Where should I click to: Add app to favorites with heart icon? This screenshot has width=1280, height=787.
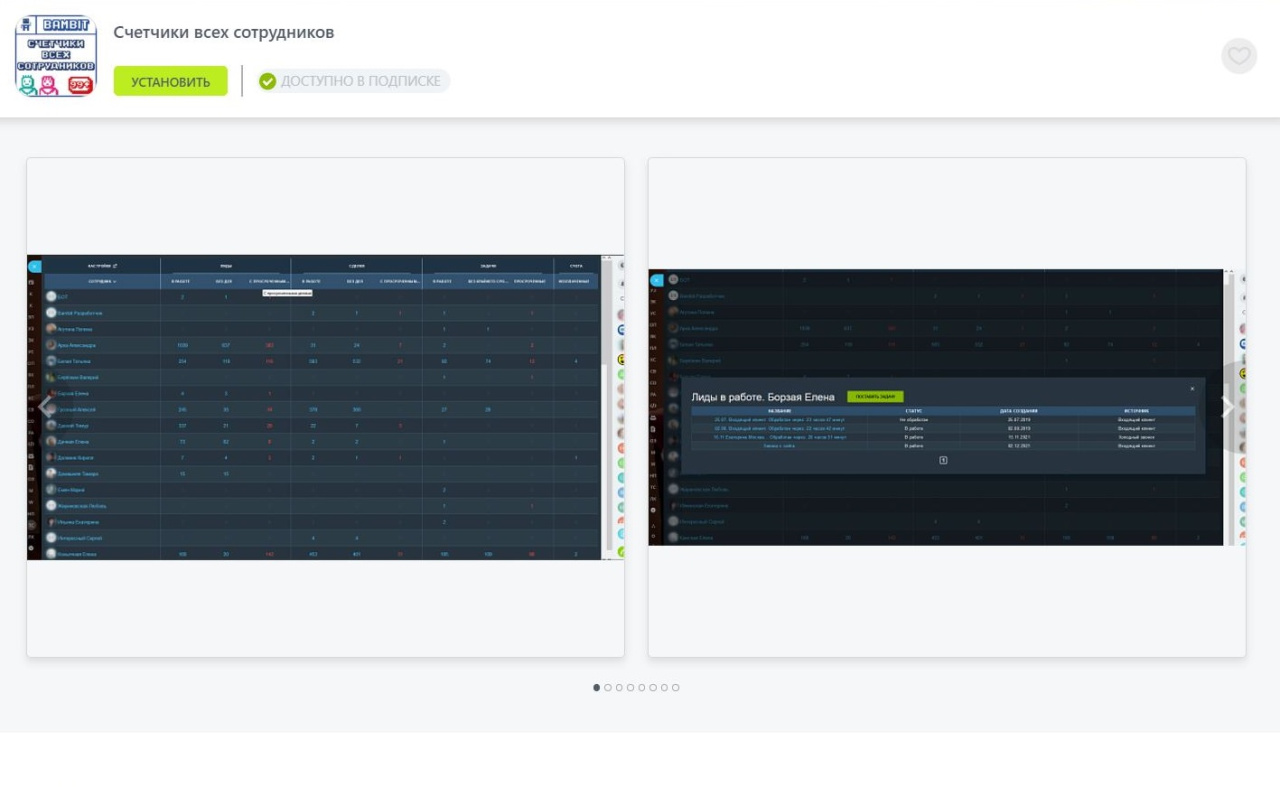coord(1239,56)
